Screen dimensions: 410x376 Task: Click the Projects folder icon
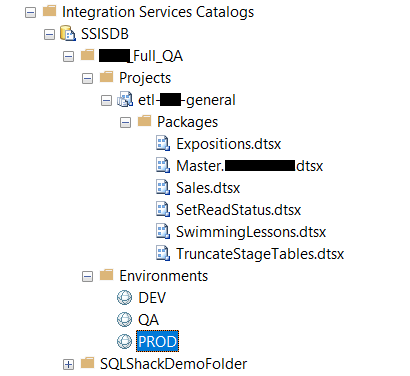pos(107,77)
